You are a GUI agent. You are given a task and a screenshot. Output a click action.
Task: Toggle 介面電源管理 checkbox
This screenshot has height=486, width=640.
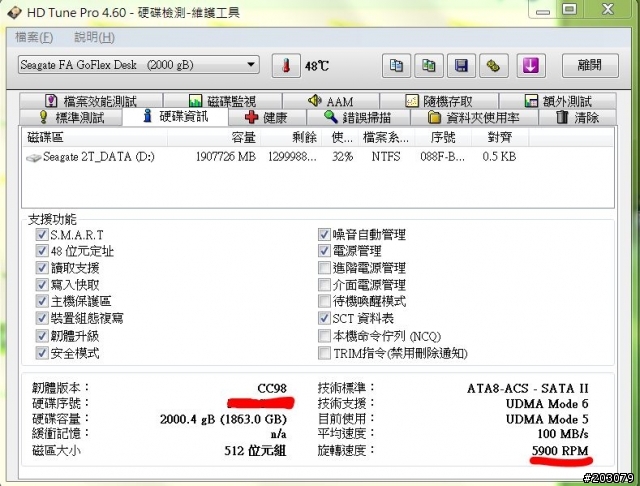click(x=324, y=284)
